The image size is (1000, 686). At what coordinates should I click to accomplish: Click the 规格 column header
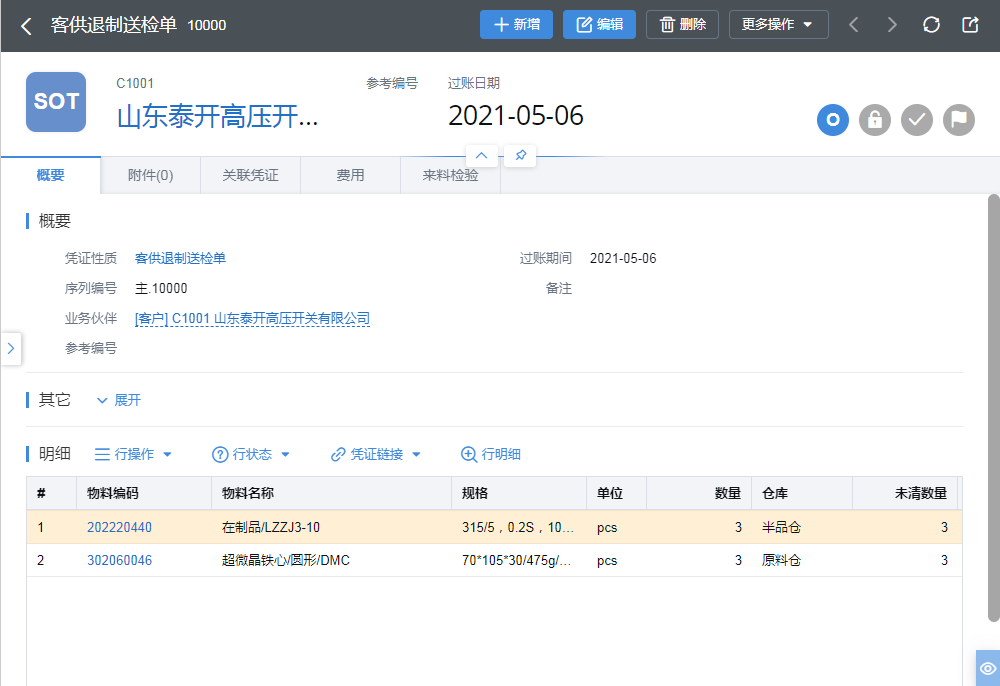tap(519, 493)
